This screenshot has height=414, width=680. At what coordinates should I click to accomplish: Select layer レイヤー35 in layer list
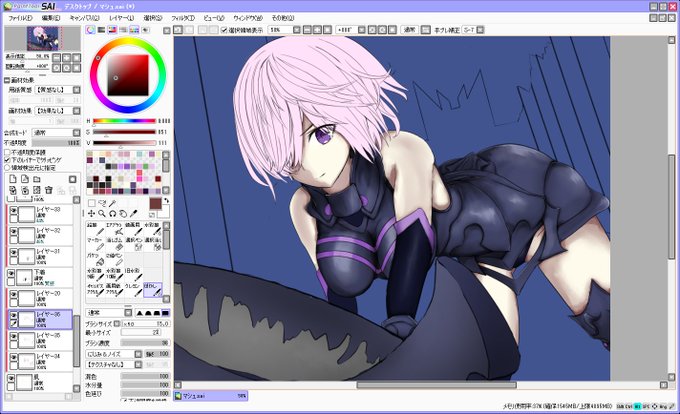coord(40,340)
